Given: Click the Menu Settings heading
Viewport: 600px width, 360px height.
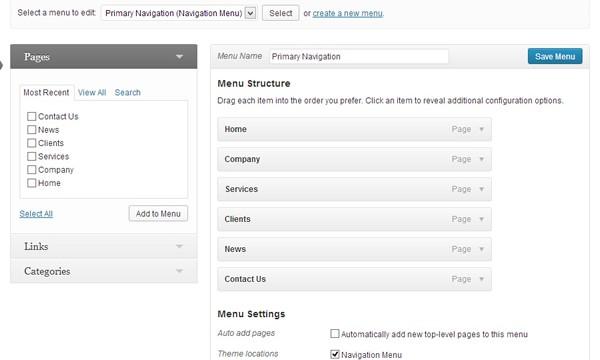Looking at the screenshot, I should coord(251,314).
